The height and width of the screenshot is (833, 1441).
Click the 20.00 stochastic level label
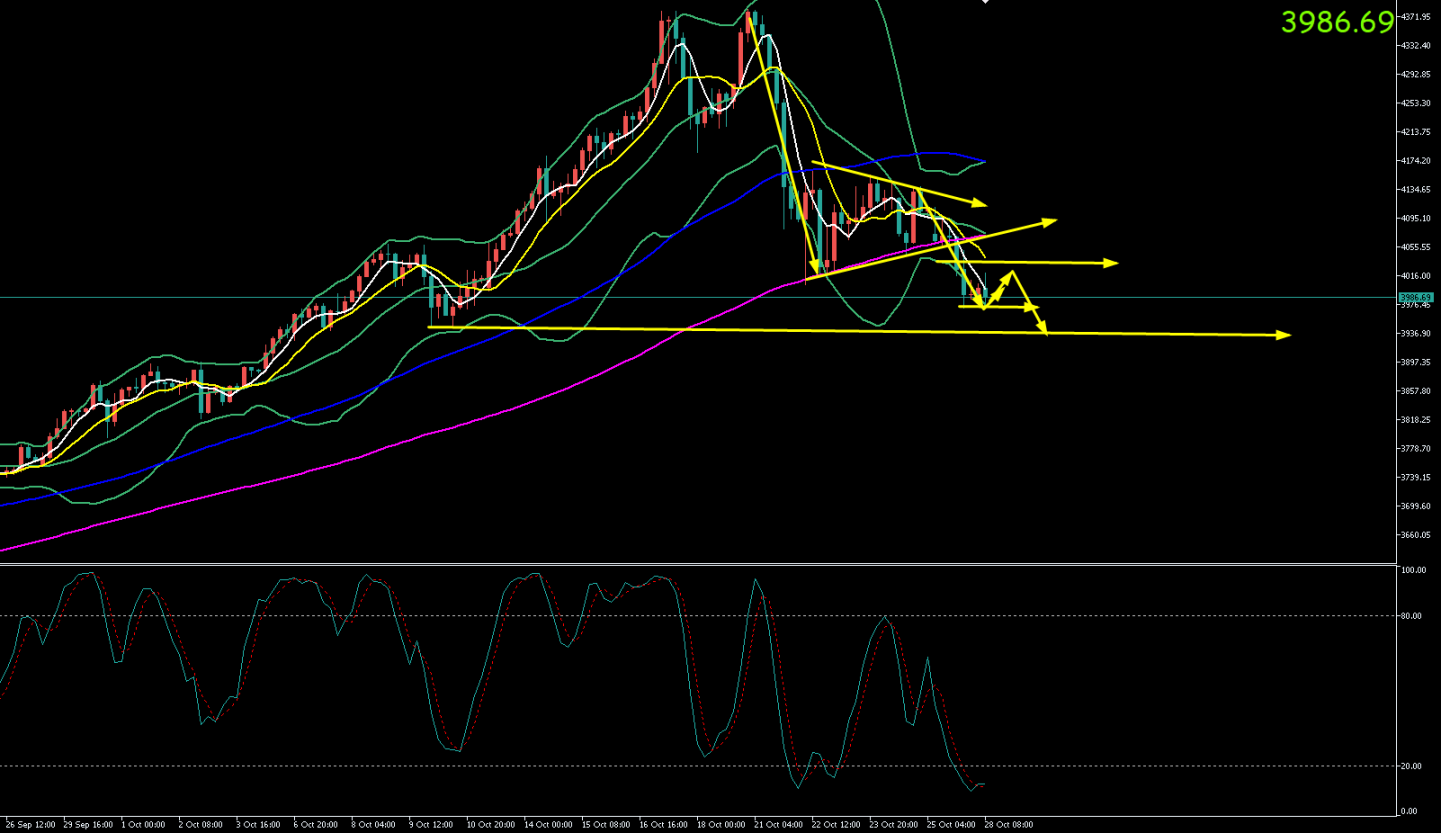1412,766
